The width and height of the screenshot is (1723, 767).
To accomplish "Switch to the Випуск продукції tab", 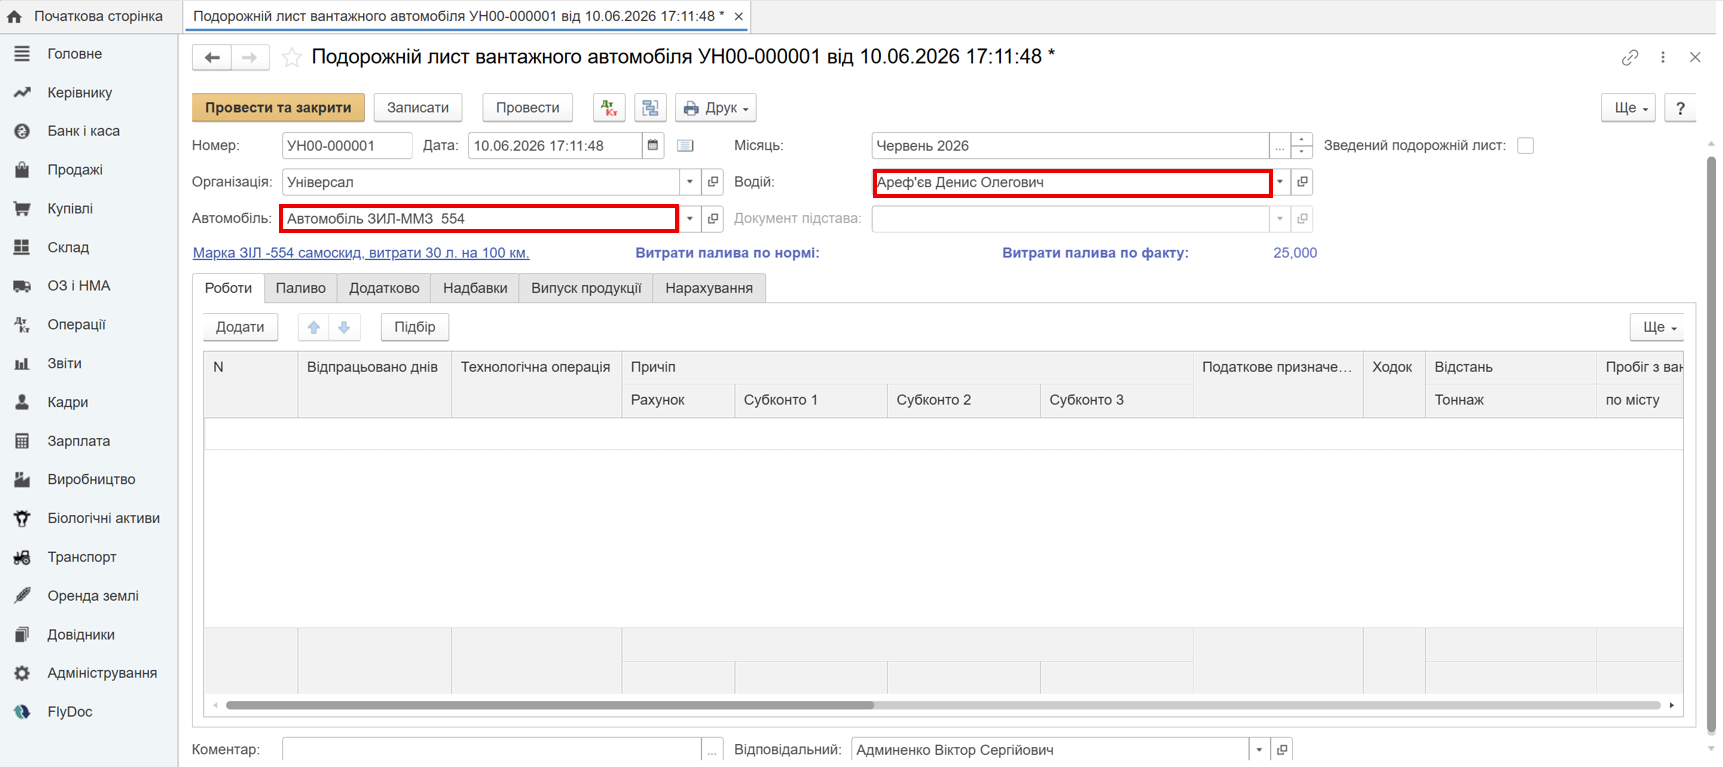I will 586,289.
